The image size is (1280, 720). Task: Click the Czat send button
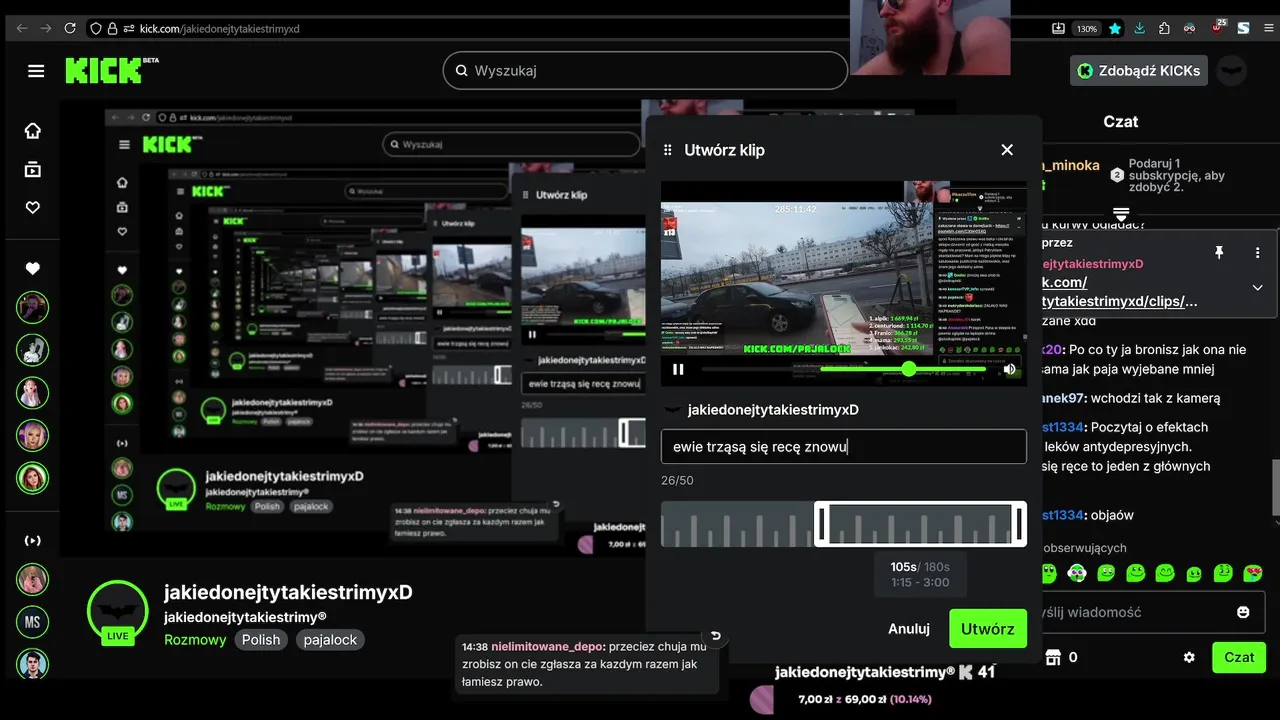pyautogui.click(x=1239, y=657)
